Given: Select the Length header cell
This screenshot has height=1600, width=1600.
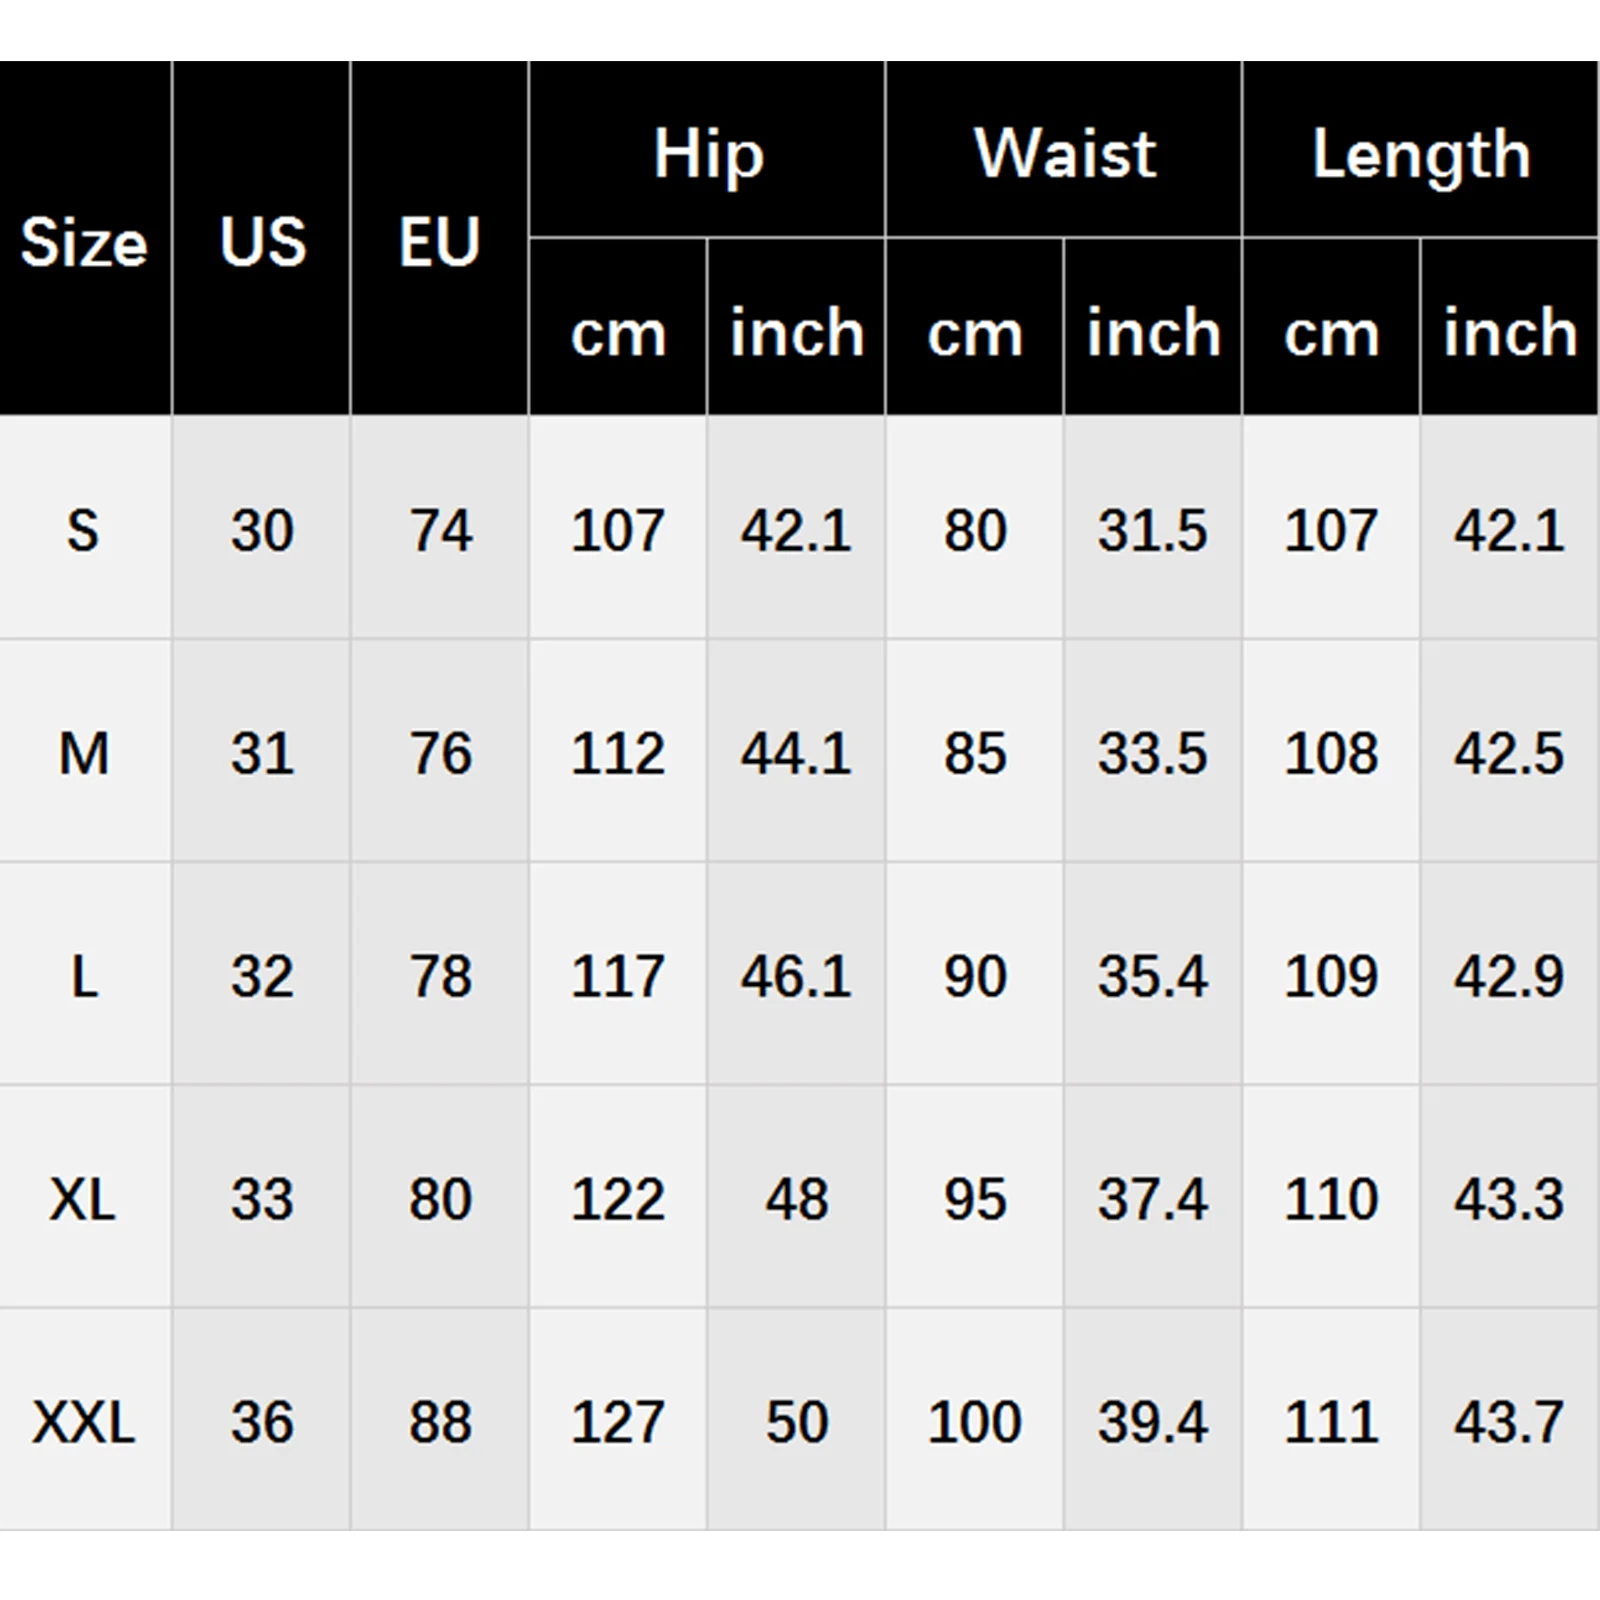Looking at the screenshot, I should click(x=1421, y=154).
